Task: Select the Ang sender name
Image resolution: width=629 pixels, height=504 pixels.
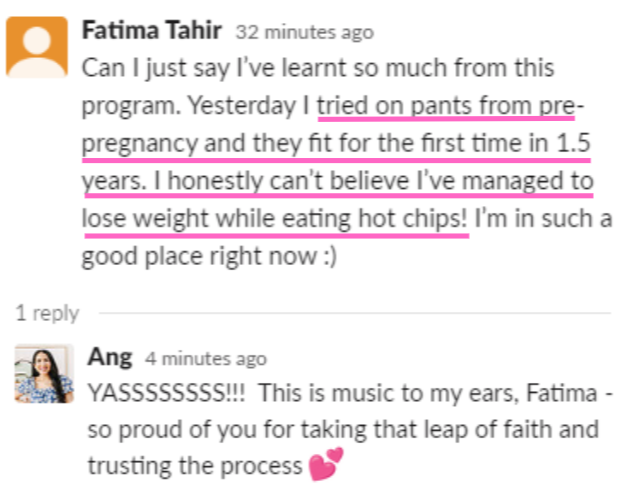Action: (x=110, y=357)
